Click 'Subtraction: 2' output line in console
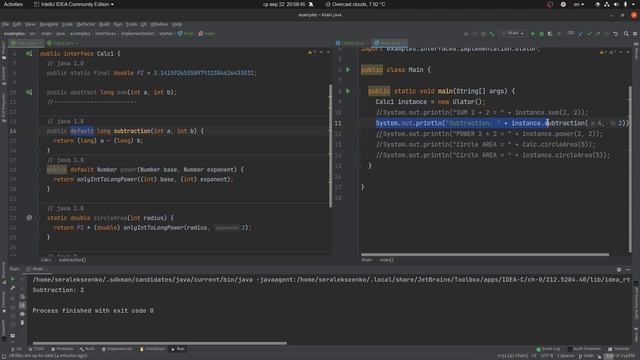640x360 pixels. tap(58, 290)
